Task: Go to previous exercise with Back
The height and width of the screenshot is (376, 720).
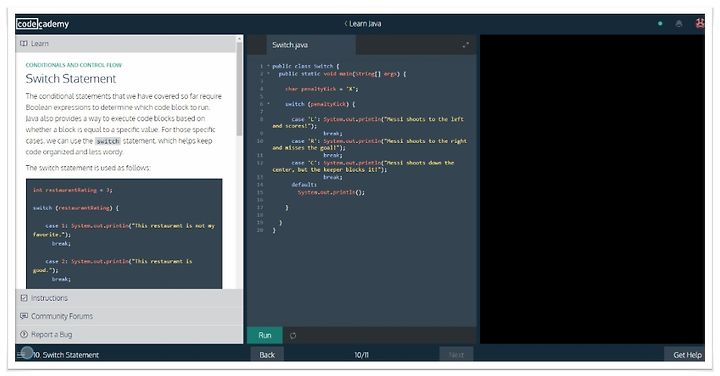Action: [267, 354]
